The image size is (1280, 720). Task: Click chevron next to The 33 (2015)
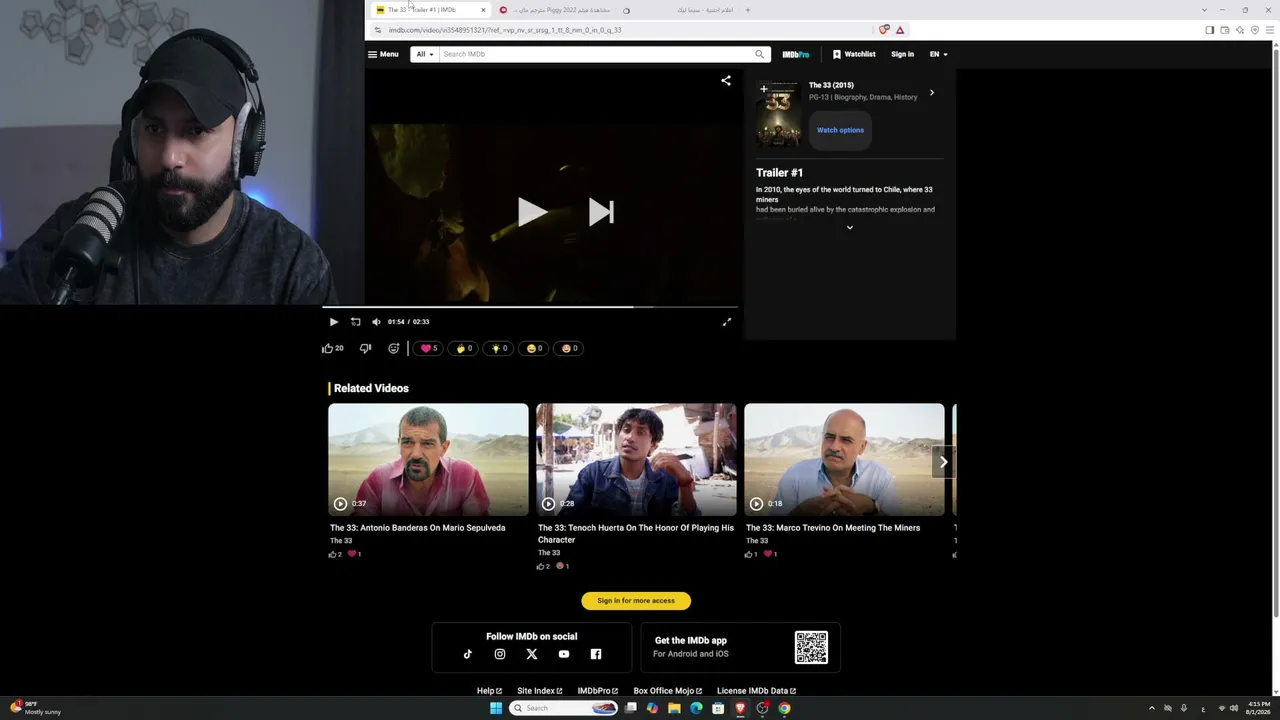click(932, 93)
